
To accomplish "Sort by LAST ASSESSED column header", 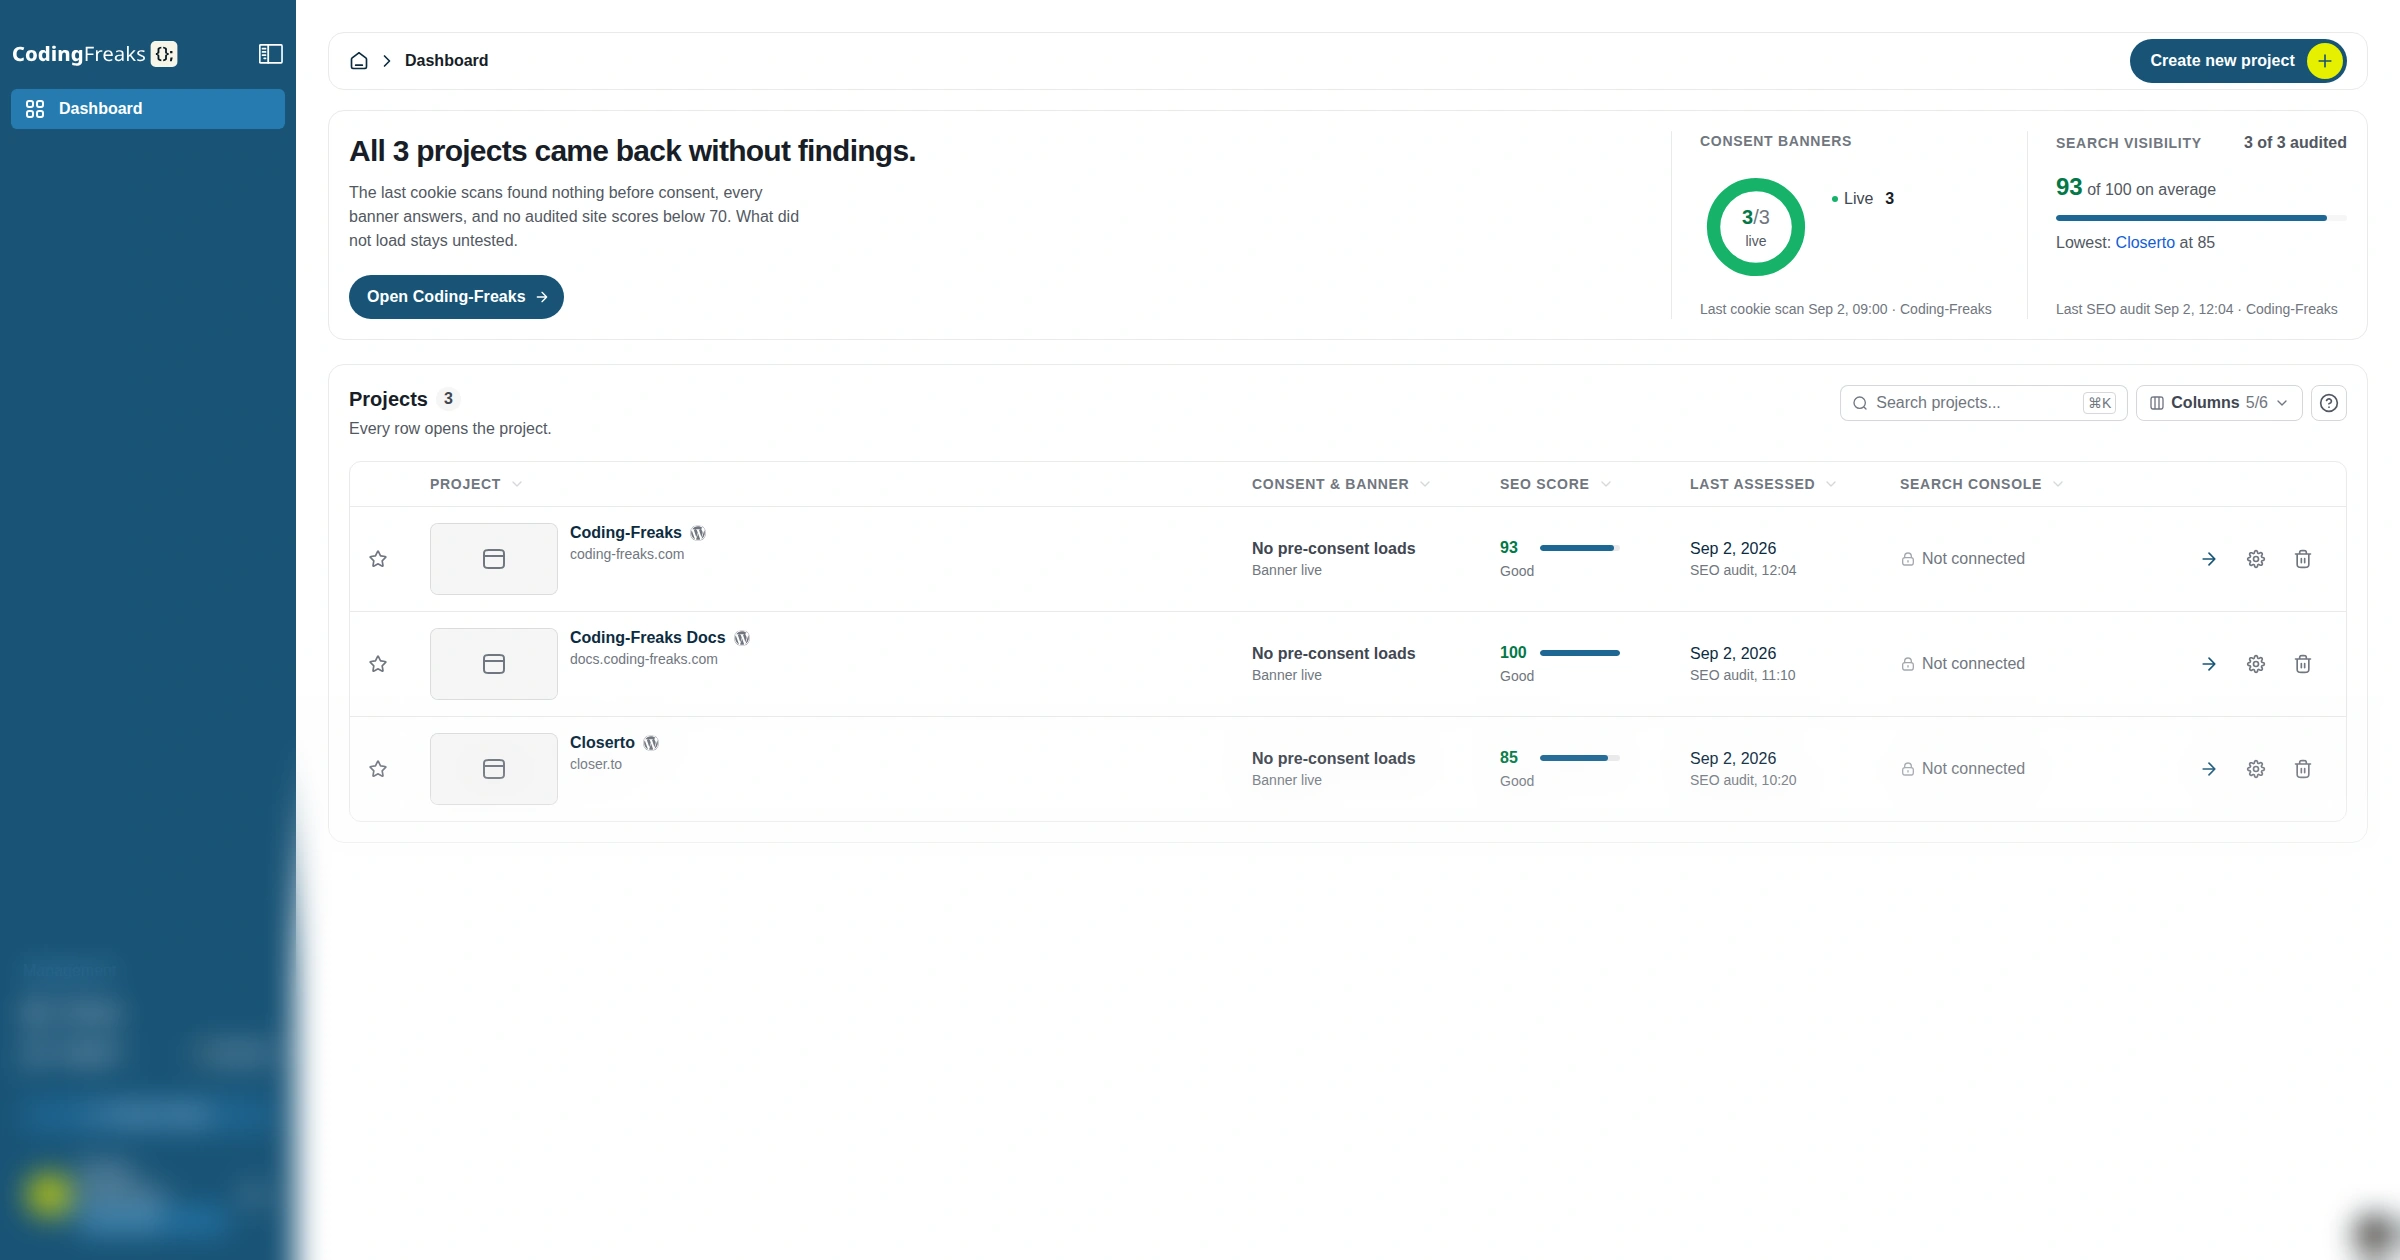I will 1762,484.
